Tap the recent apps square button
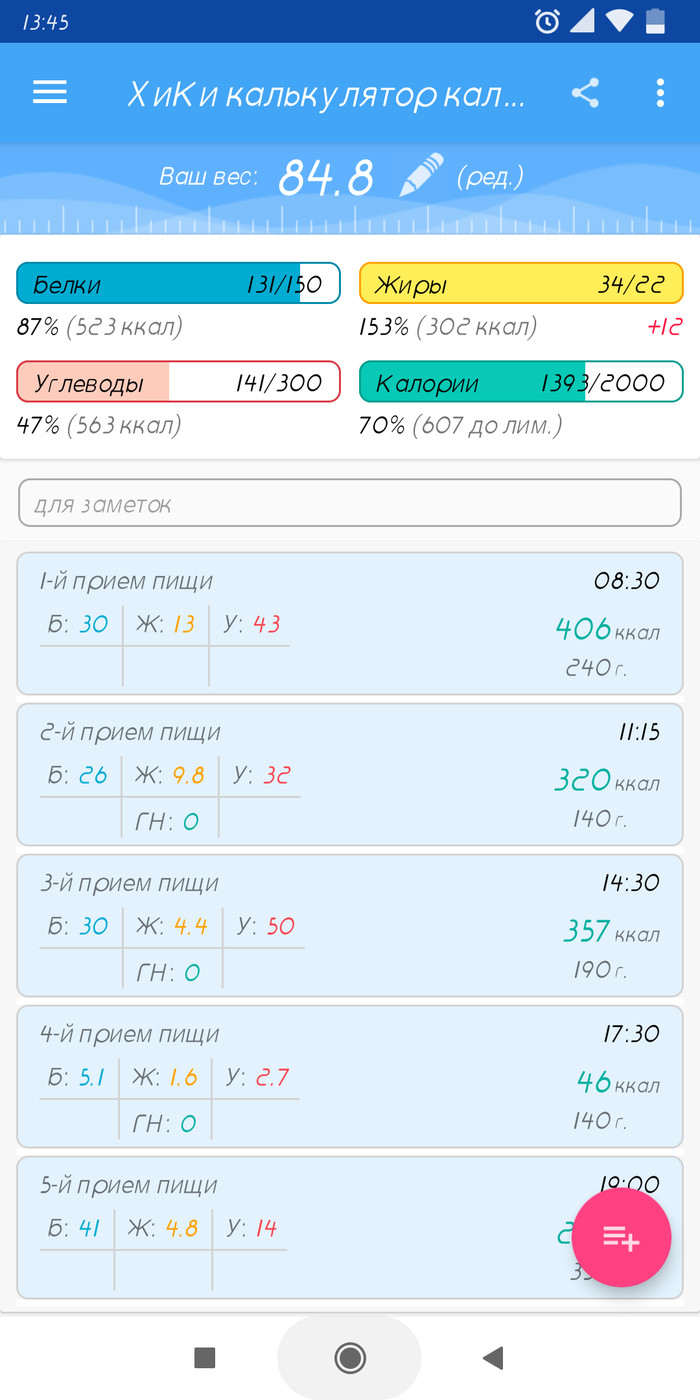 click(205, 1357)
